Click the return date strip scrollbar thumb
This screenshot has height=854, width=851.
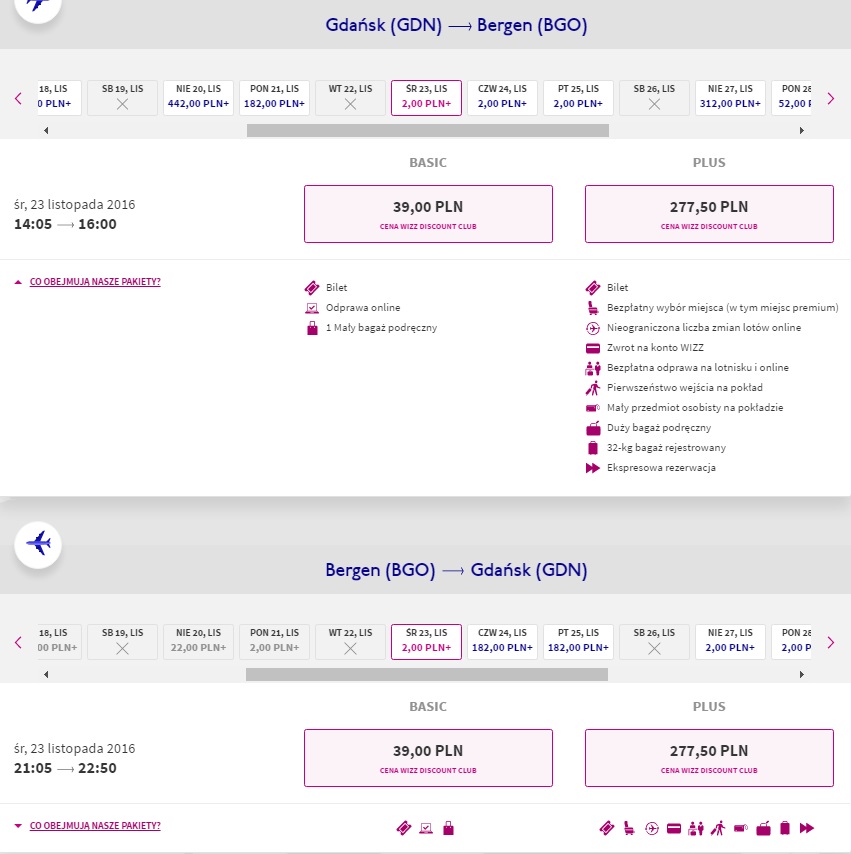click(427, 674)
